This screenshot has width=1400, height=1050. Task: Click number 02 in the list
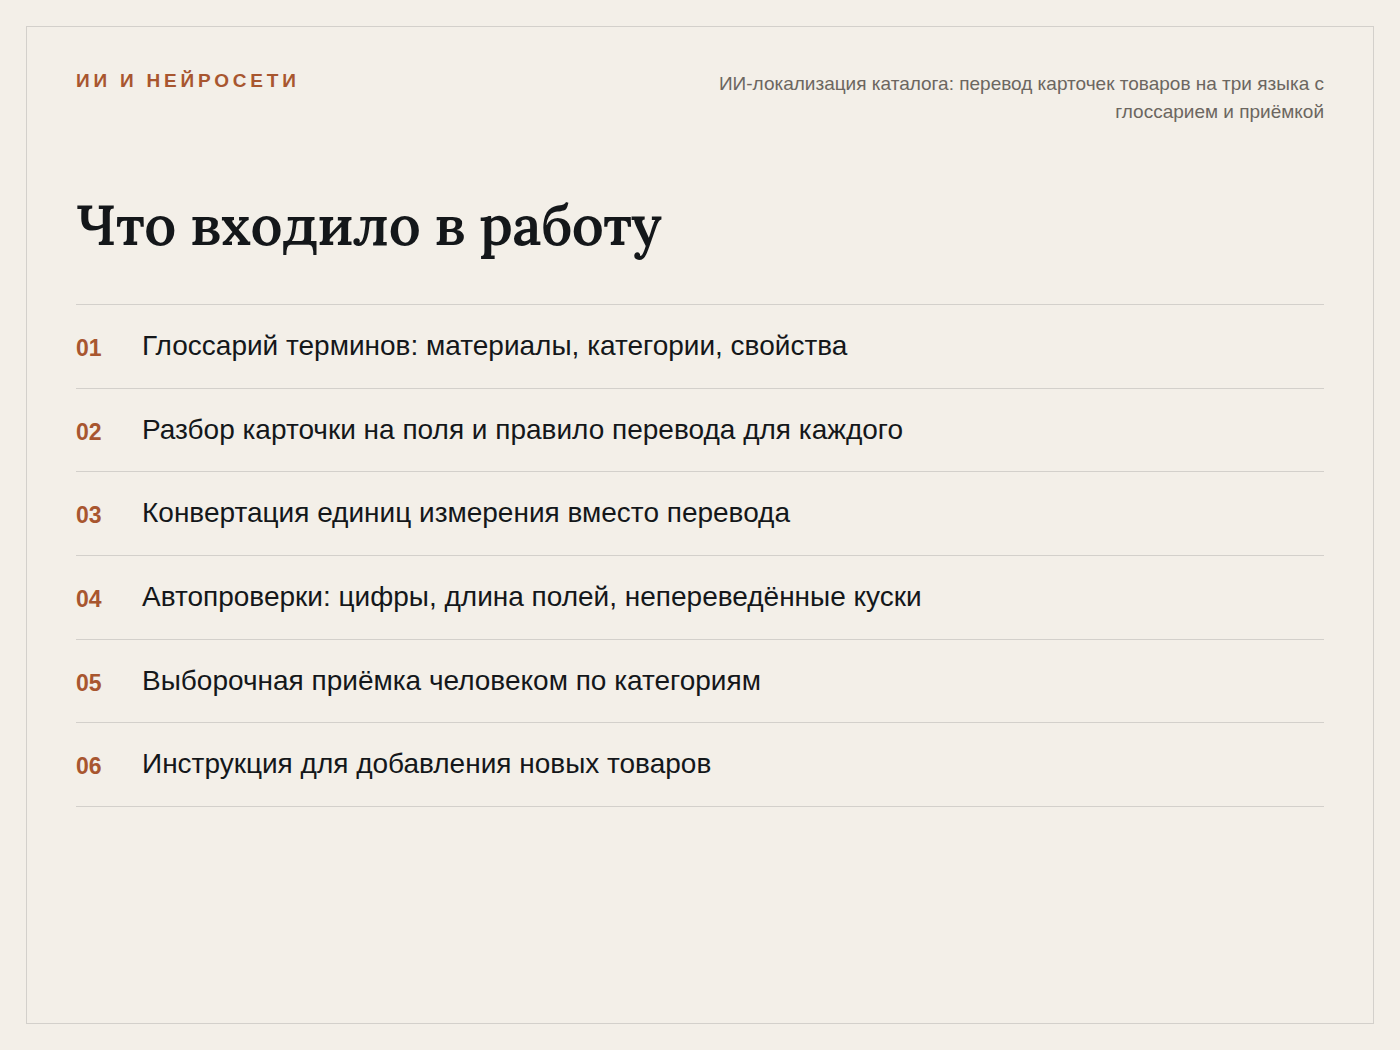(x=89, y=432)
